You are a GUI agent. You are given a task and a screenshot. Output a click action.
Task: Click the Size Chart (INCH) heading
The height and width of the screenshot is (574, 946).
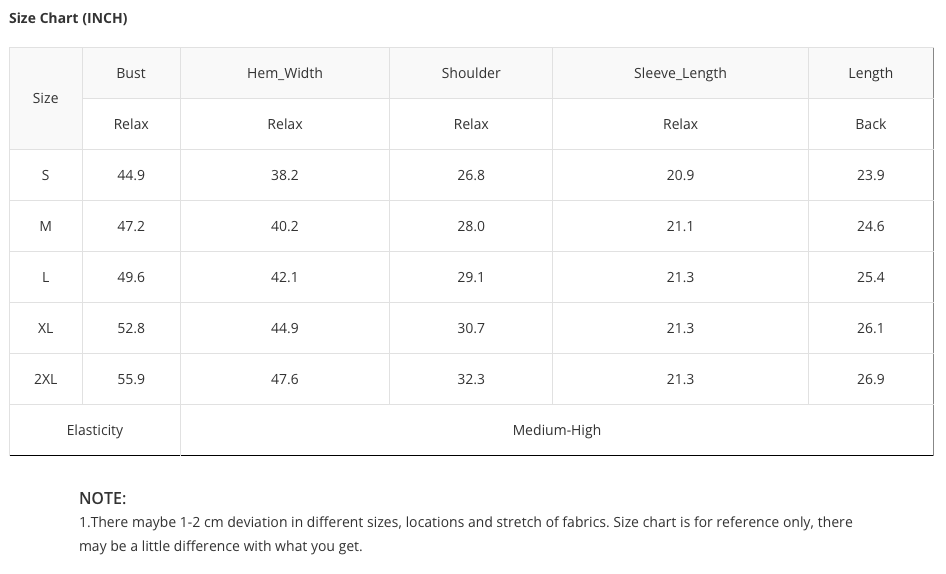pyautogui.click(x=68, y=18)
